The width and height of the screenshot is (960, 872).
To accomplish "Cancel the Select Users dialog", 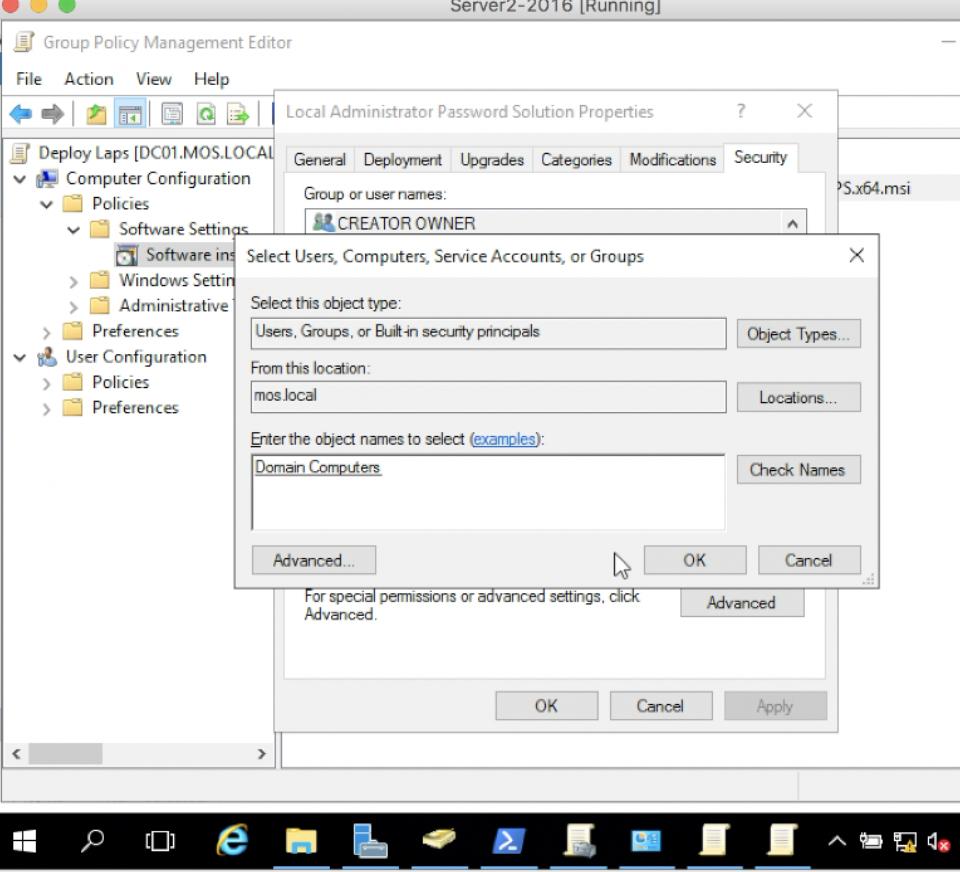I will [x=809, y=560].
